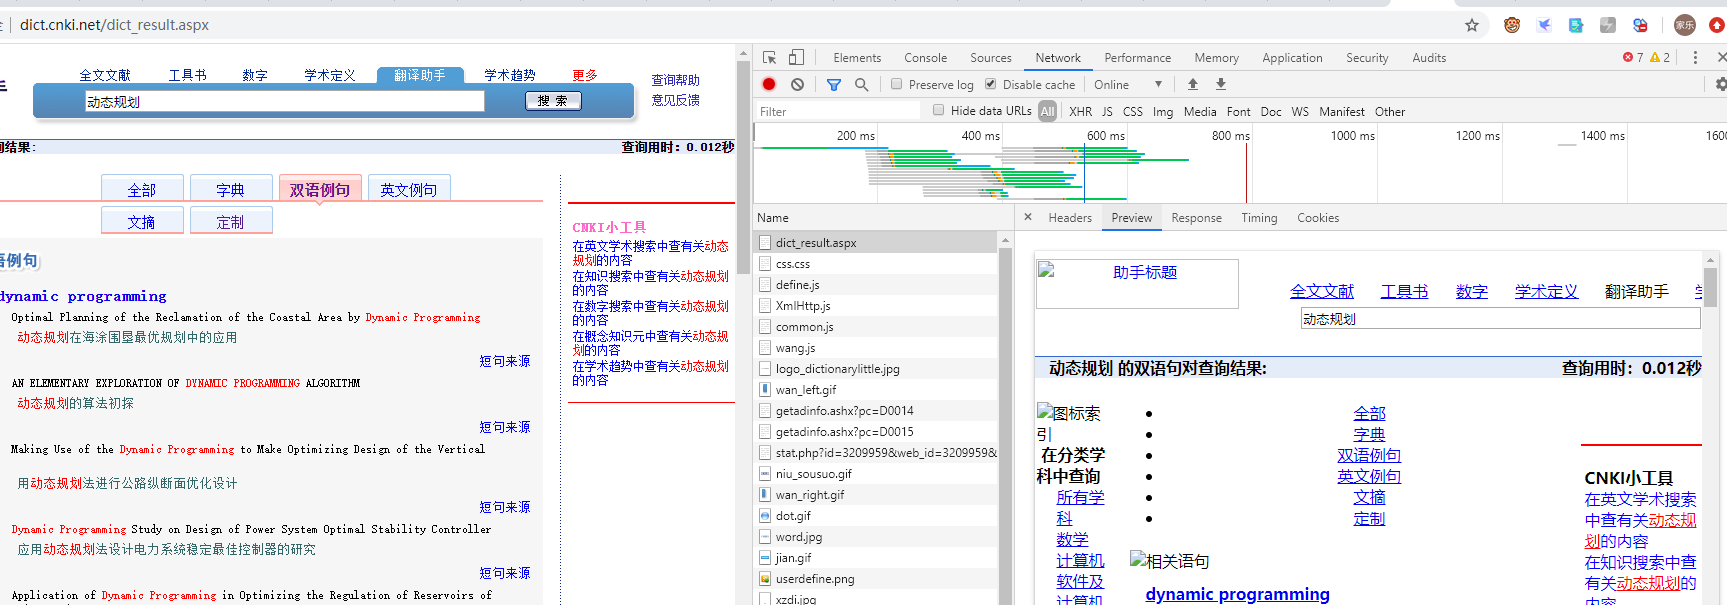1727x605 pixels.
Task: Show Response tab of request
Action: point(1196,218)
